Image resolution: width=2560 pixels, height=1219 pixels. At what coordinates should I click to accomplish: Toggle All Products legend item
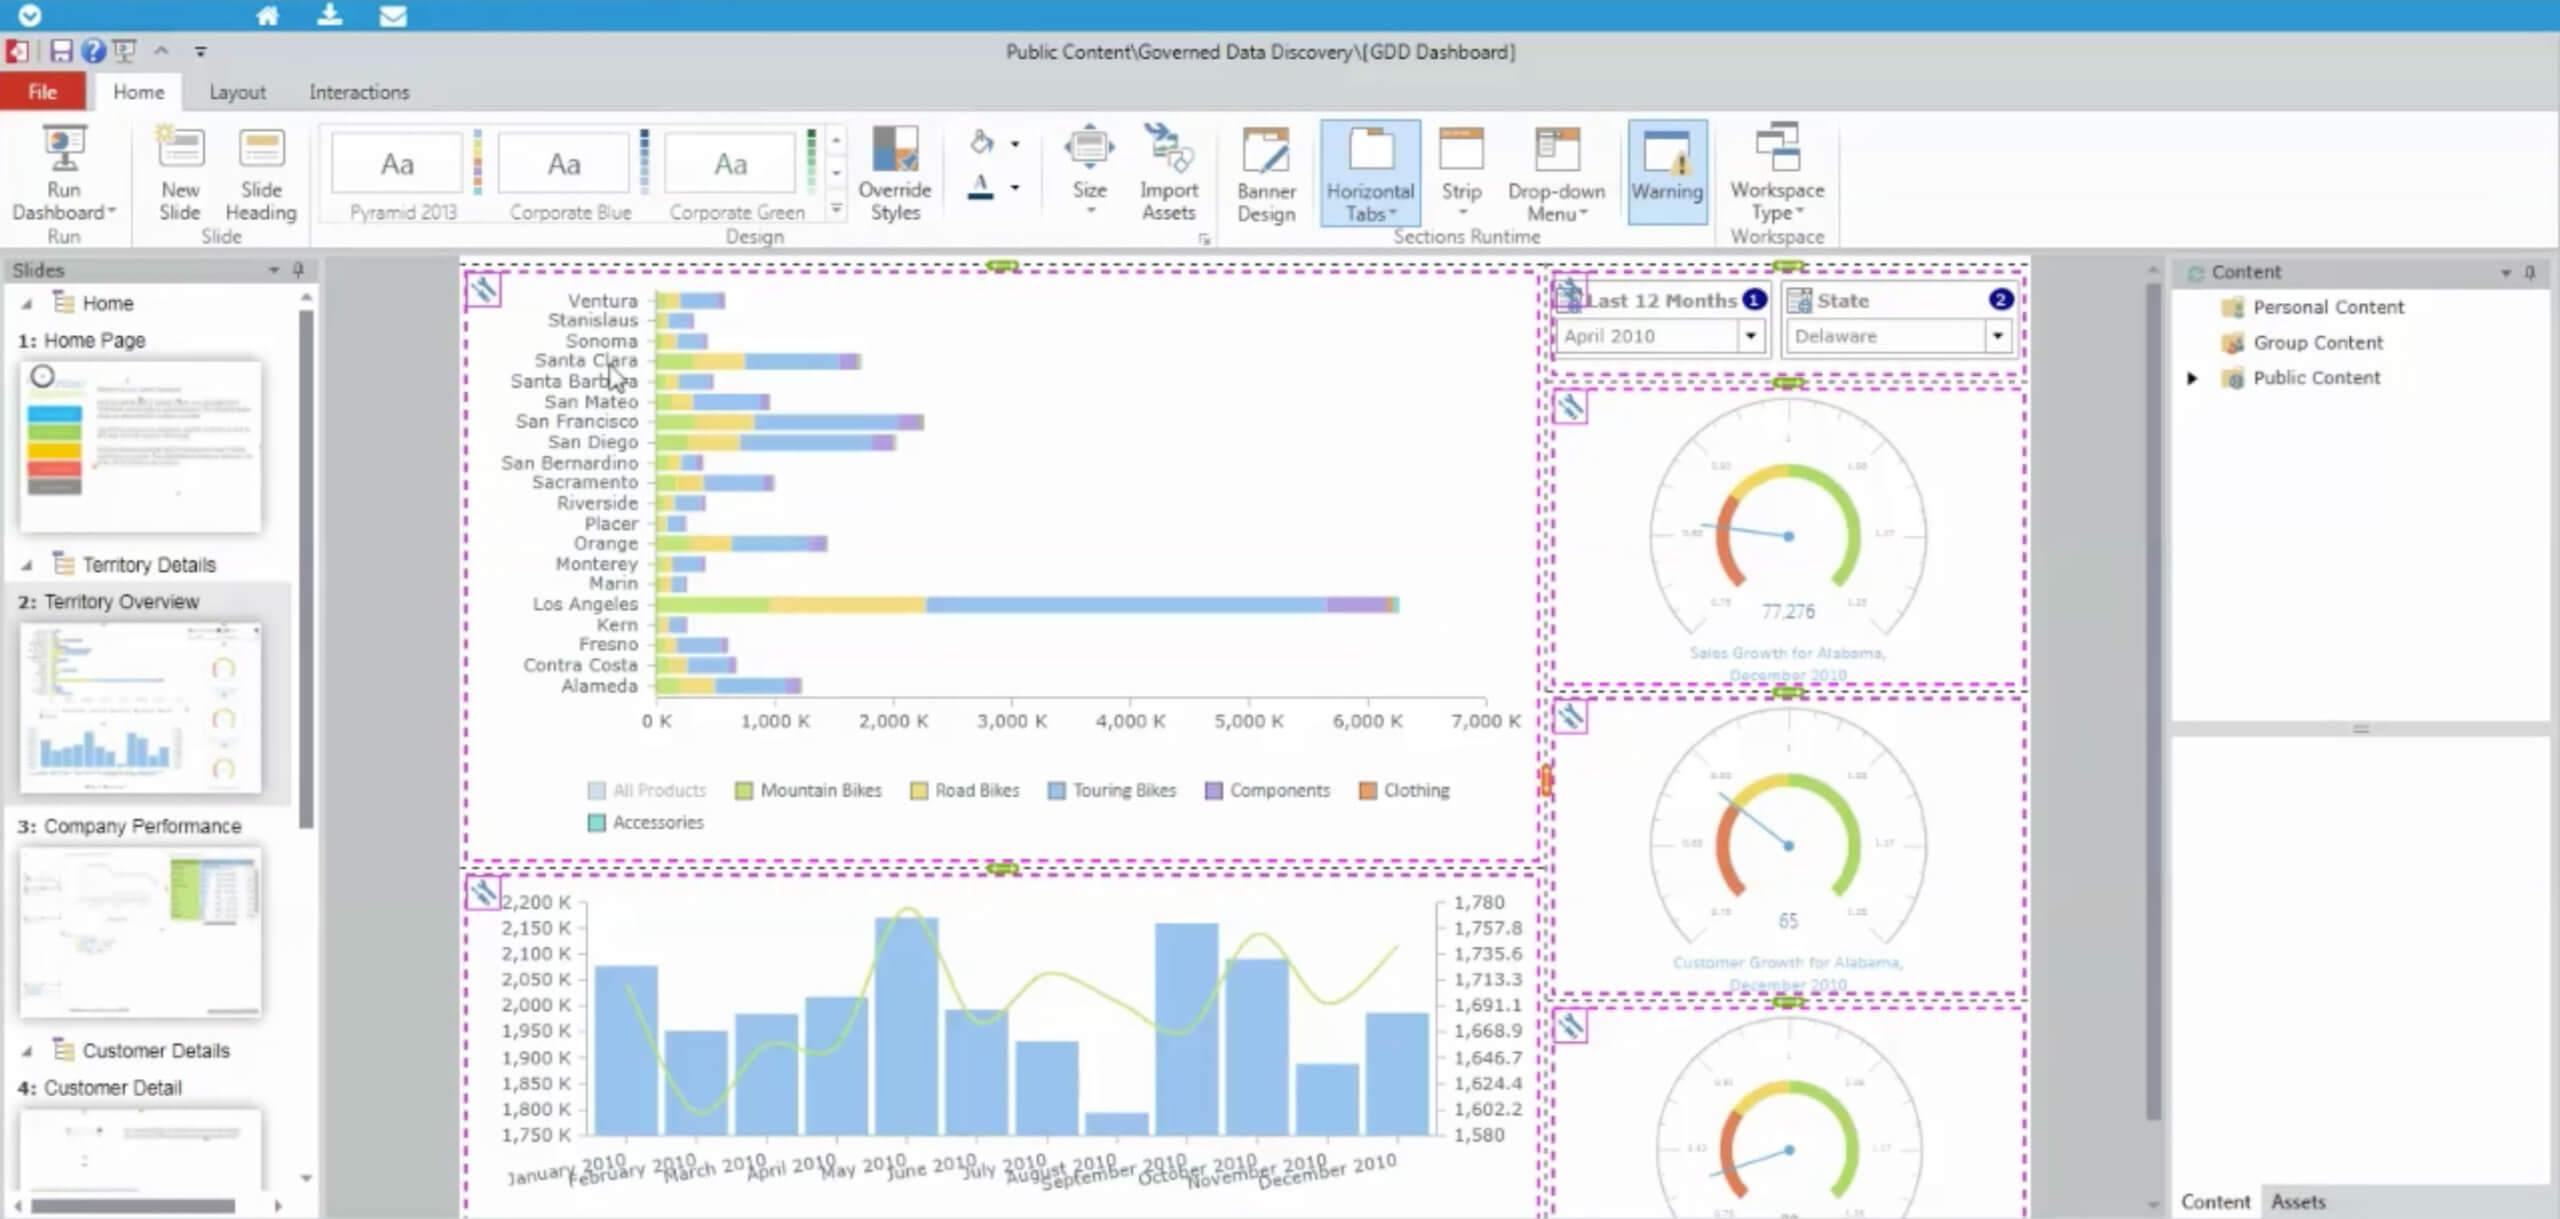648,790
